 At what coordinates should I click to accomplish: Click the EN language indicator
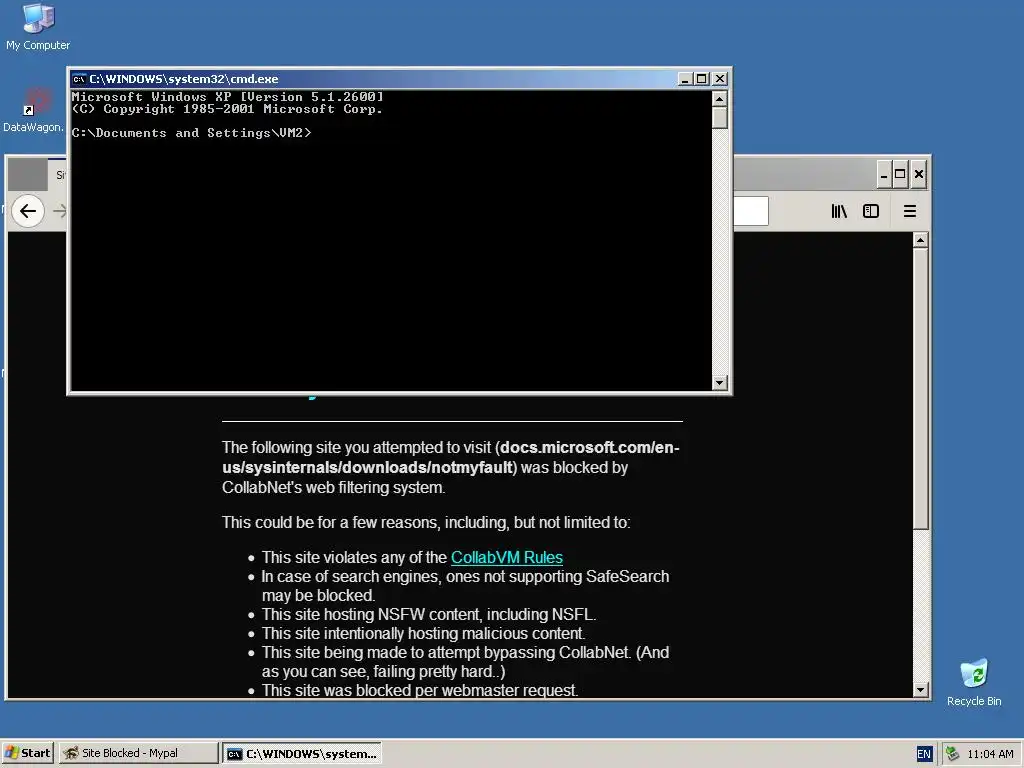point(923,754)
